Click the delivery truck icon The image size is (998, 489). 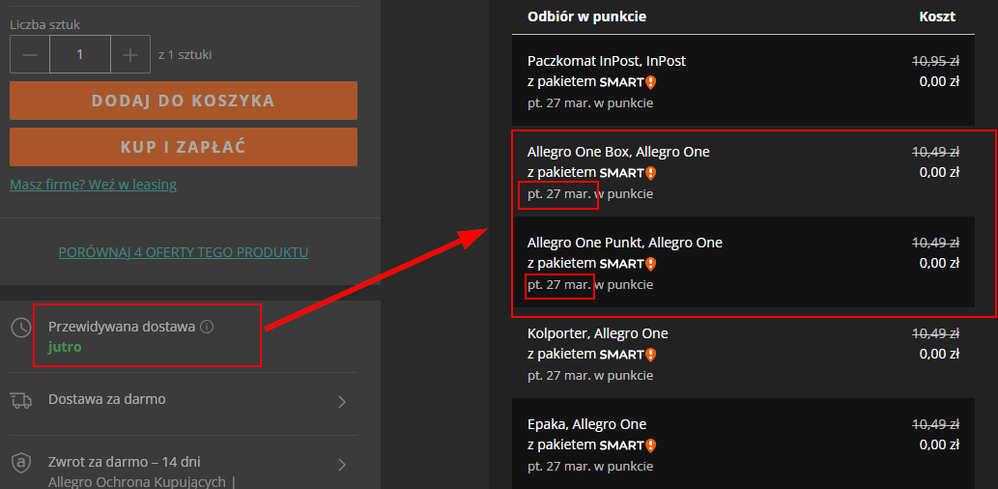pyautogui.click(x=21, y=400)
